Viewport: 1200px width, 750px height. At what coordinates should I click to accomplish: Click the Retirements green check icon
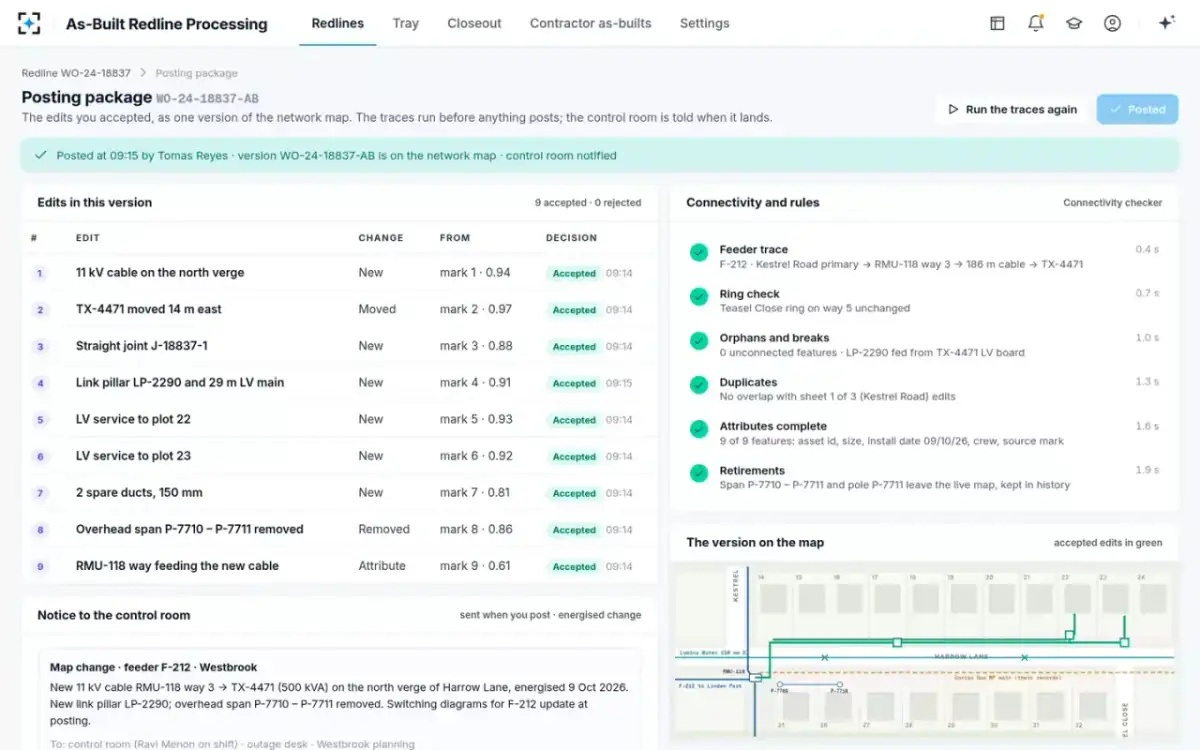point(699,473)
